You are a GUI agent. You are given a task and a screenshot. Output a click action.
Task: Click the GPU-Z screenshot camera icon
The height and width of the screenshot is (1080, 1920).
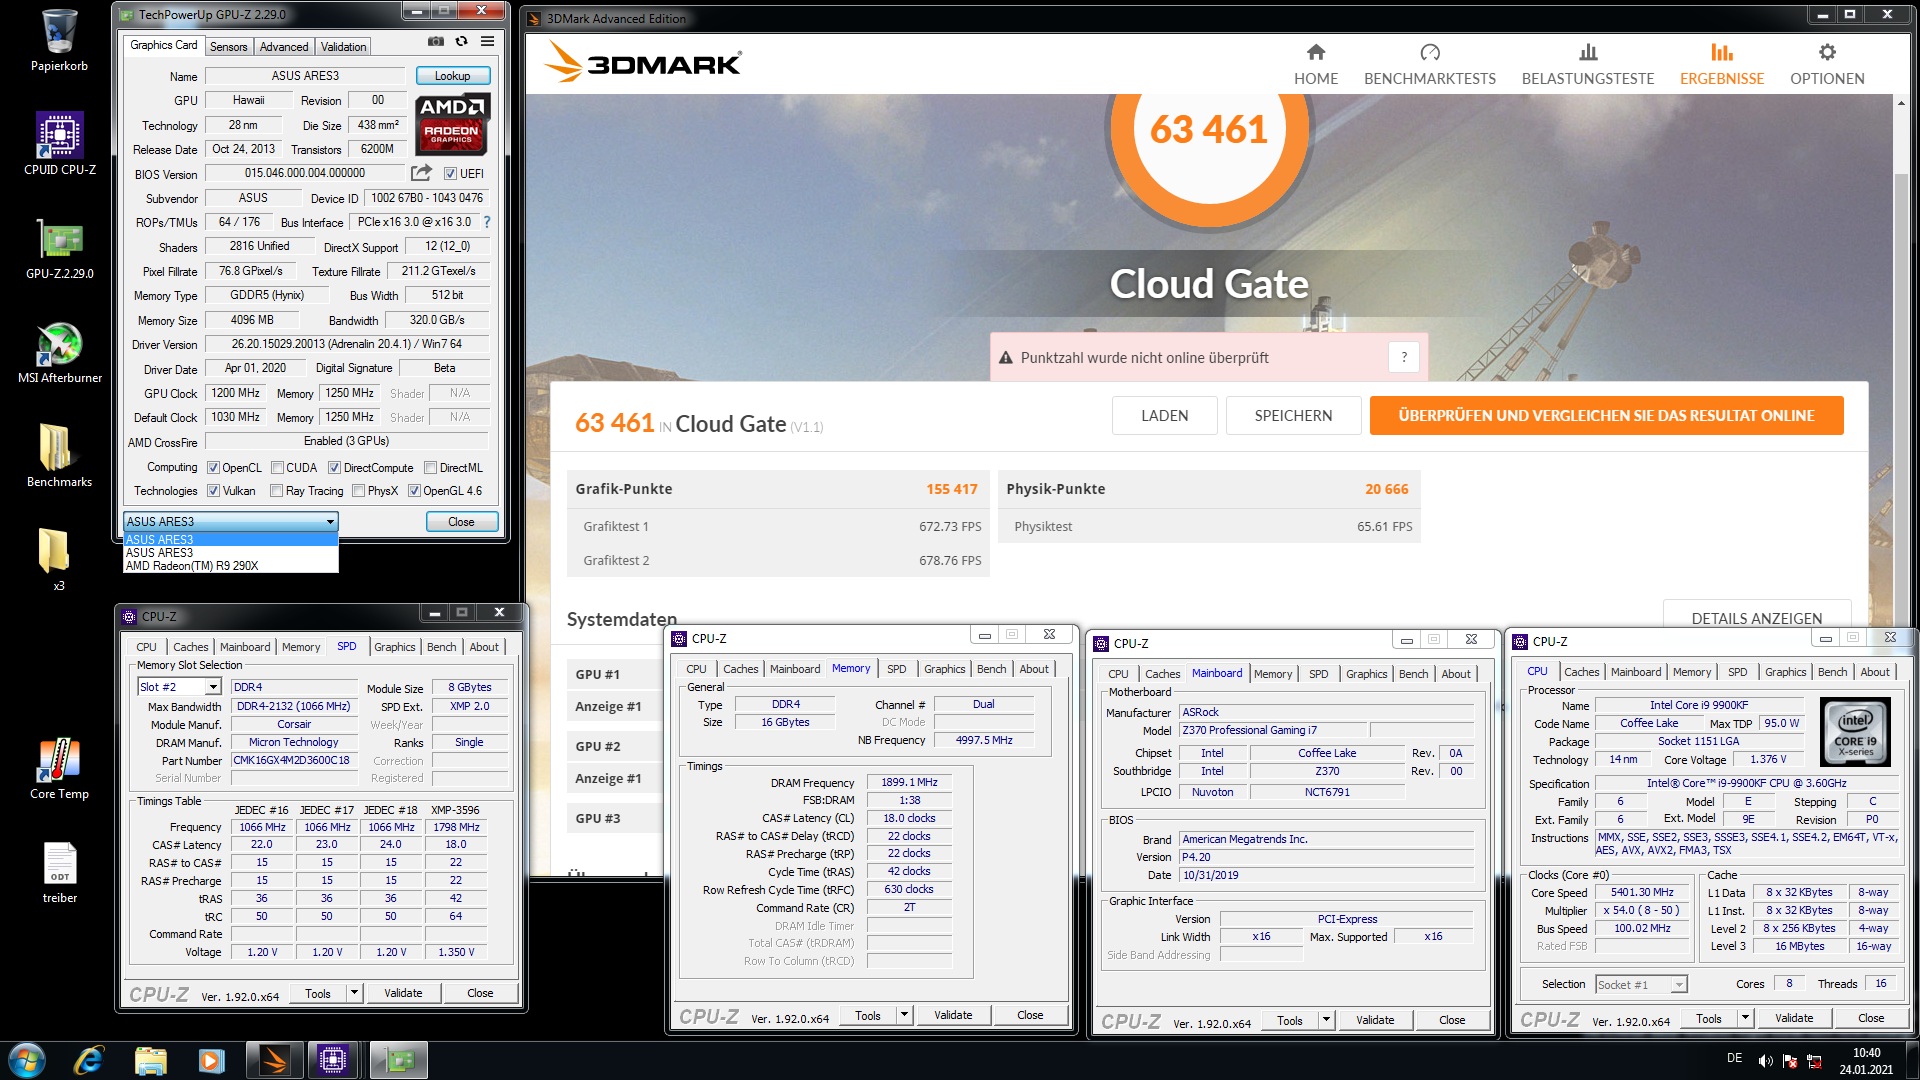pos(435,42)
